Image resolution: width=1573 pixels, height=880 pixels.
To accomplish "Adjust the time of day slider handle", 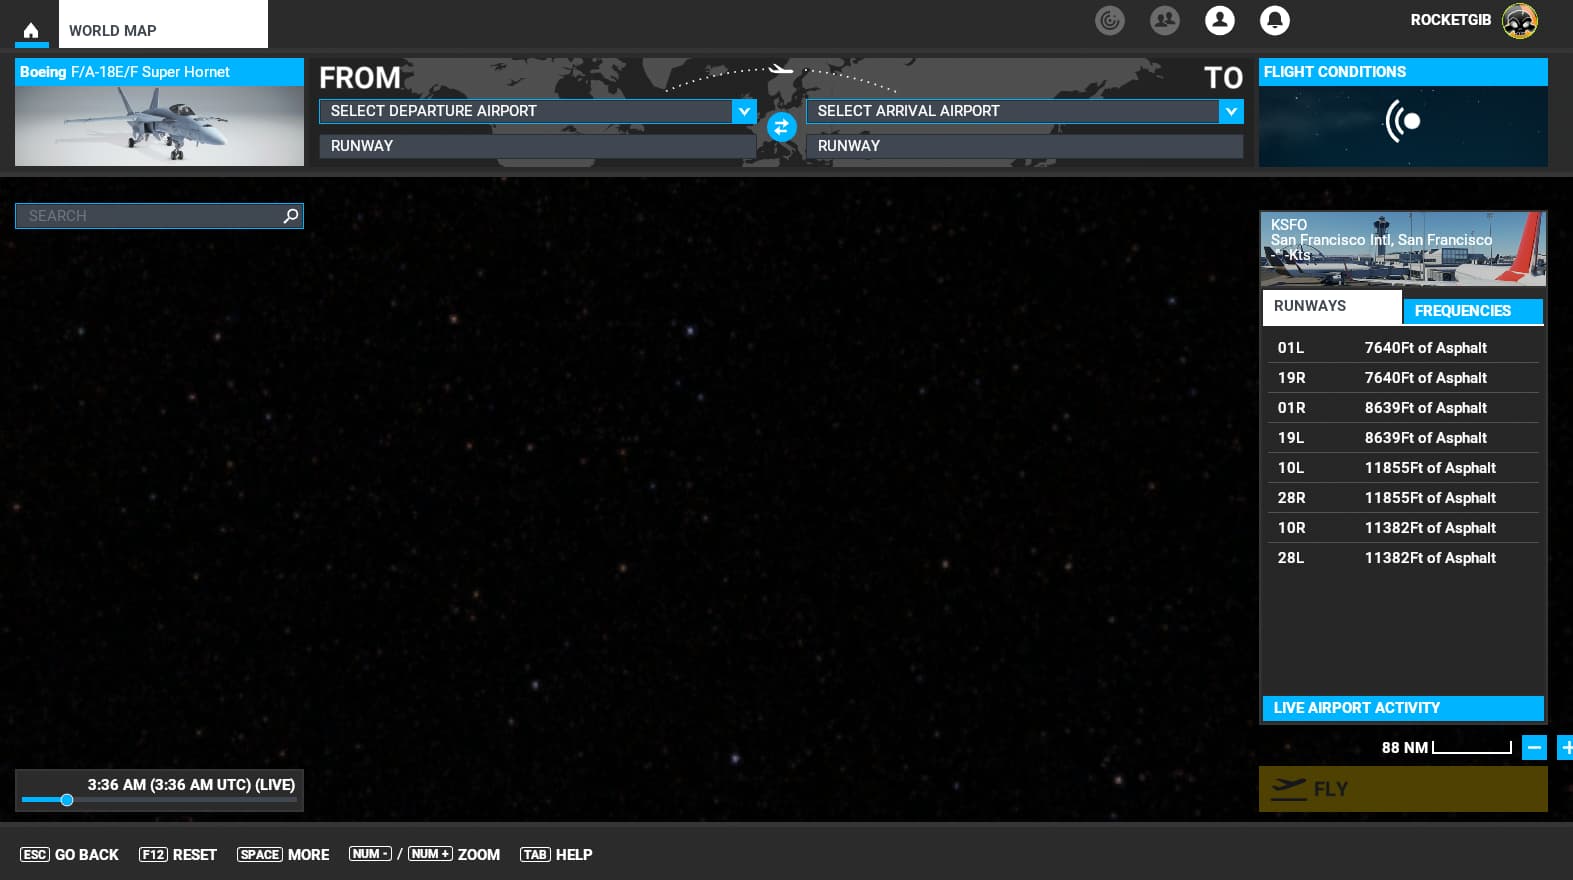I will (67, 800).
